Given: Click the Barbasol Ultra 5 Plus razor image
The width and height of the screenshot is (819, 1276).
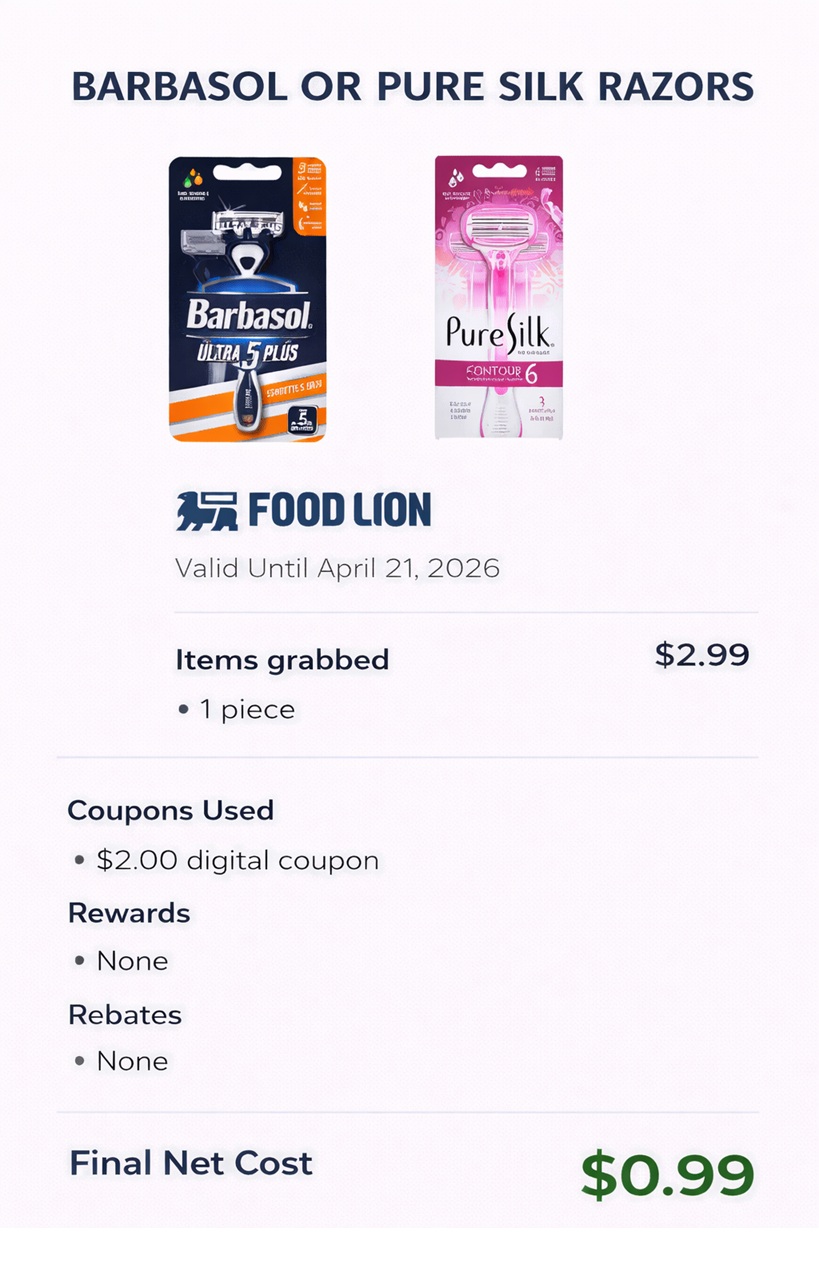Looking at the screenshot, I should click(x=247, y=298).
